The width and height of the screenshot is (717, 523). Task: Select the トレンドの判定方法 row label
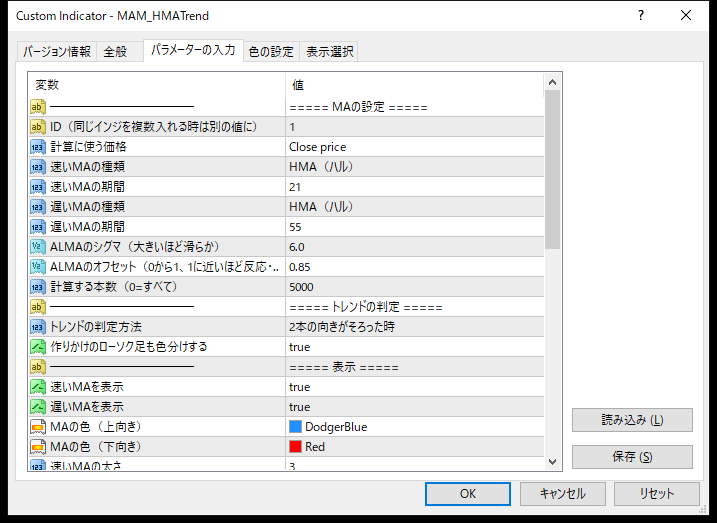(x=96, y=327)
